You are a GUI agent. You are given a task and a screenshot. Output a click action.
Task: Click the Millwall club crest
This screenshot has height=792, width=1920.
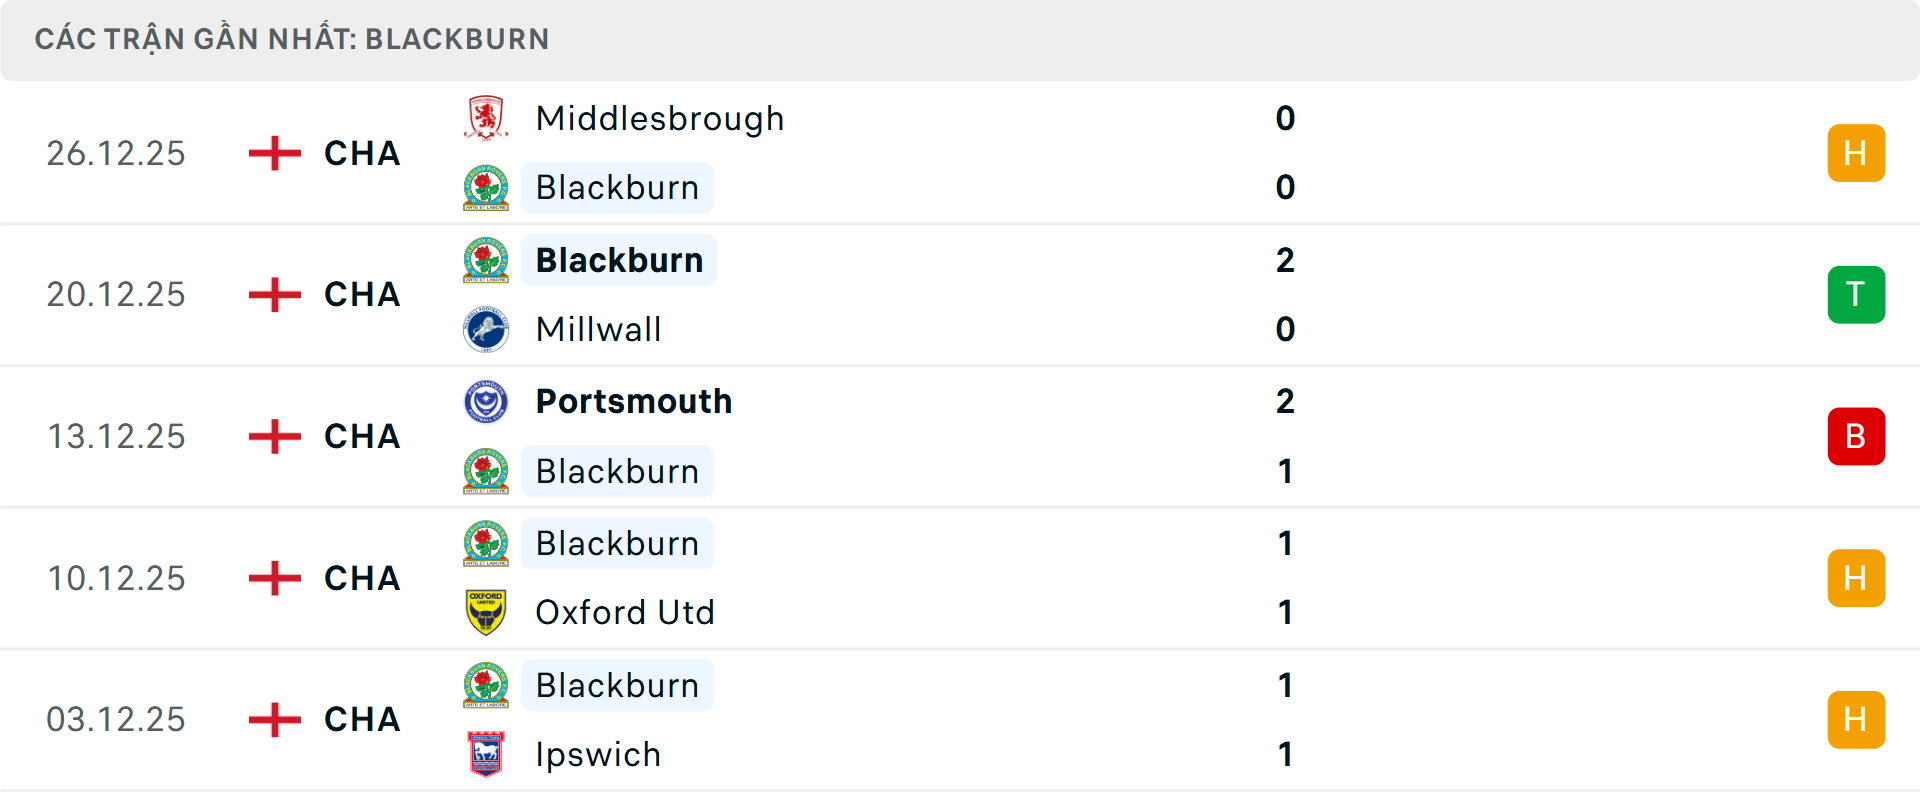click(486, 329)
